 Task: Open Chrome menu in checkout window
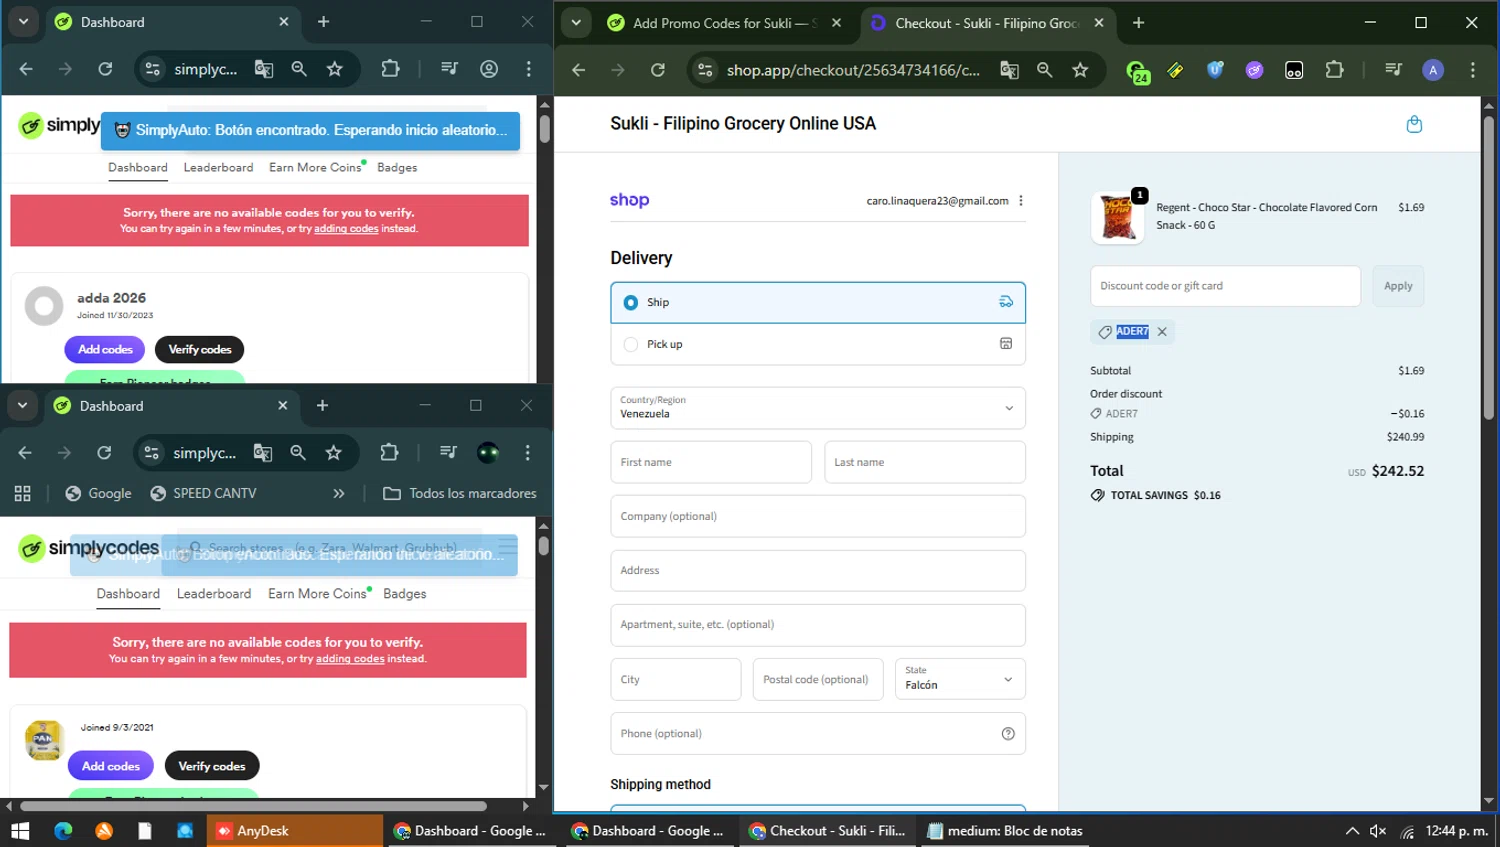click(x=1472, y=70)
